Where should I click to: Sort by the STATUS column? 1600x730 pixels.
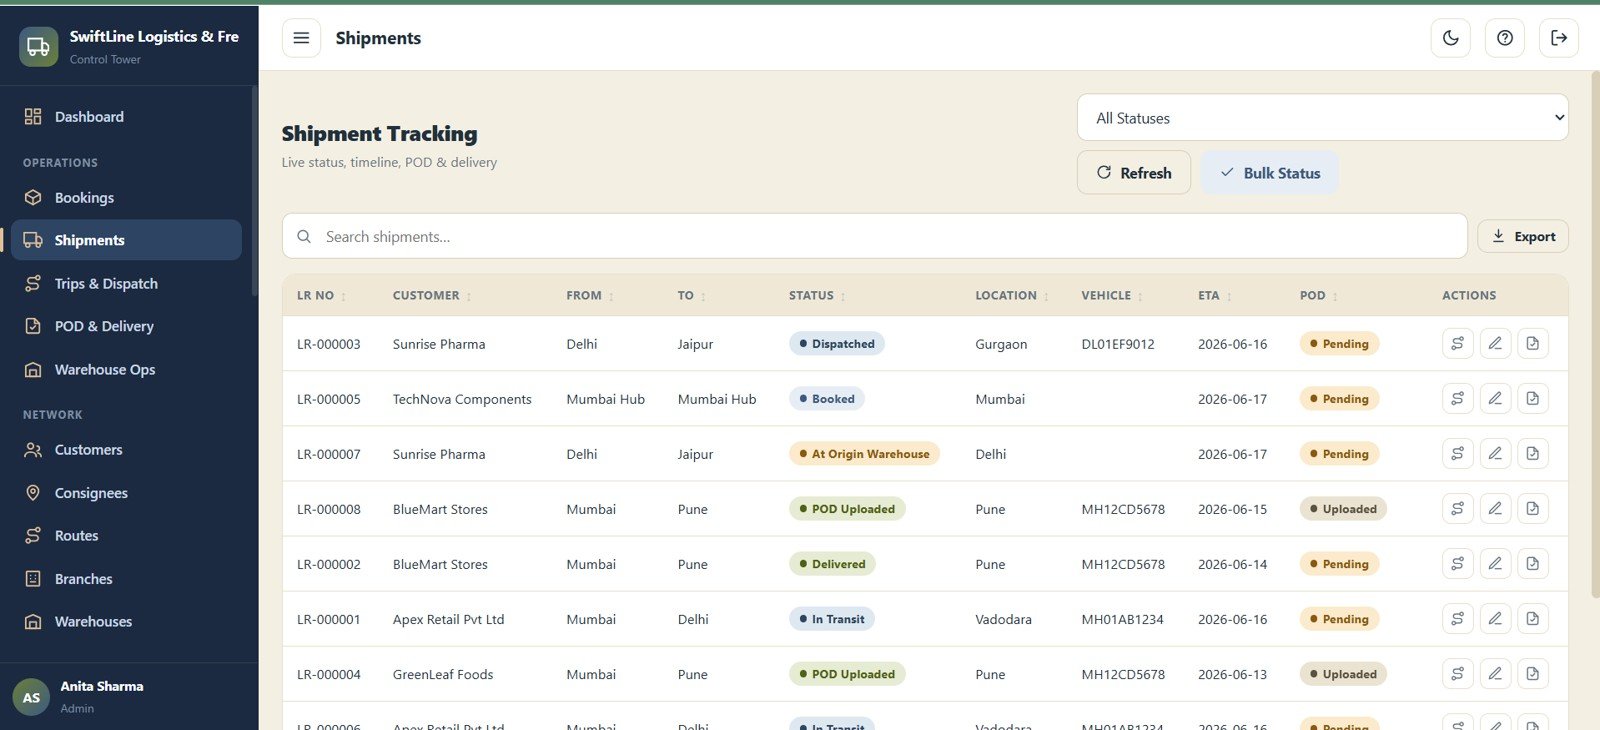[817, 296]
